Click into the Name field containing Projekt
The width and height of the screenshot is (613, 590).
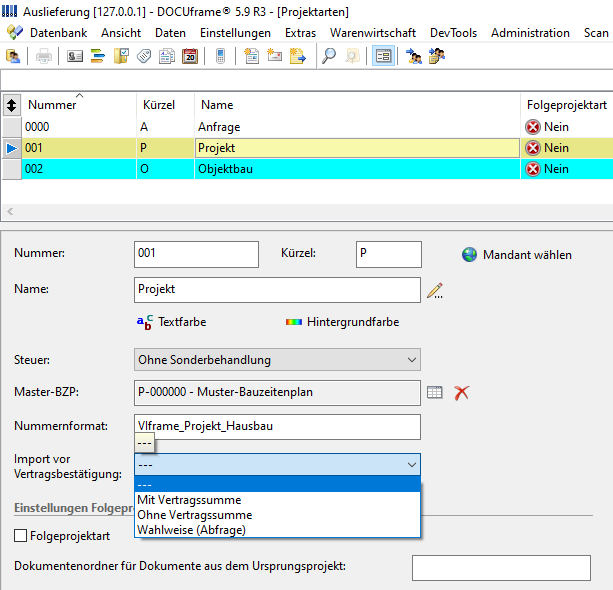click(x=277, y=290)
